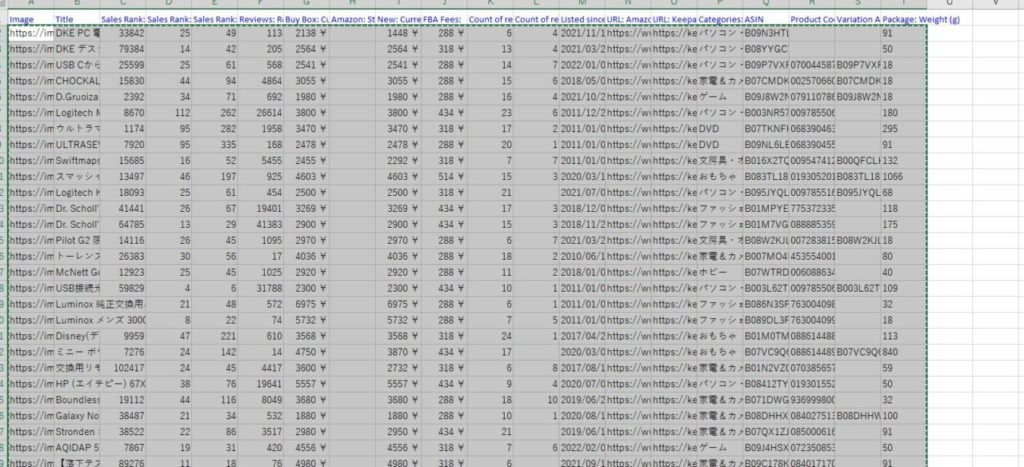The image size is (1024, 467).
Task: Select the package weight value 1066
Action: pos(904,176)
